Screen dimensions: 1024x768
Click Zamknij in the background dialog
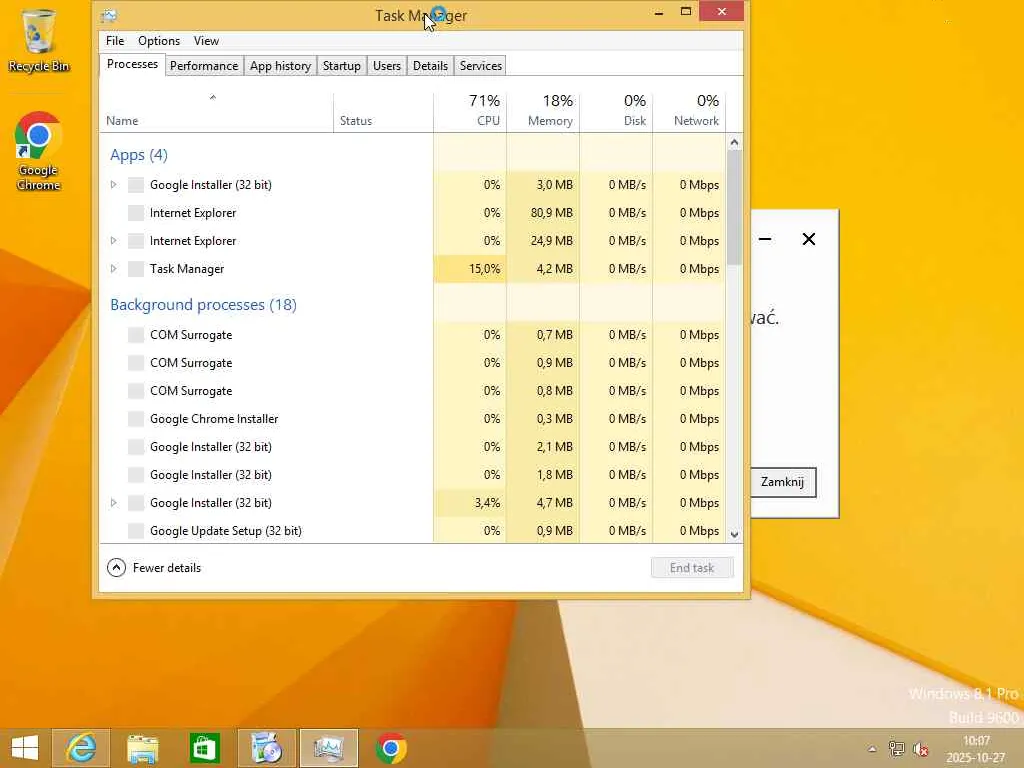(782, 482)
